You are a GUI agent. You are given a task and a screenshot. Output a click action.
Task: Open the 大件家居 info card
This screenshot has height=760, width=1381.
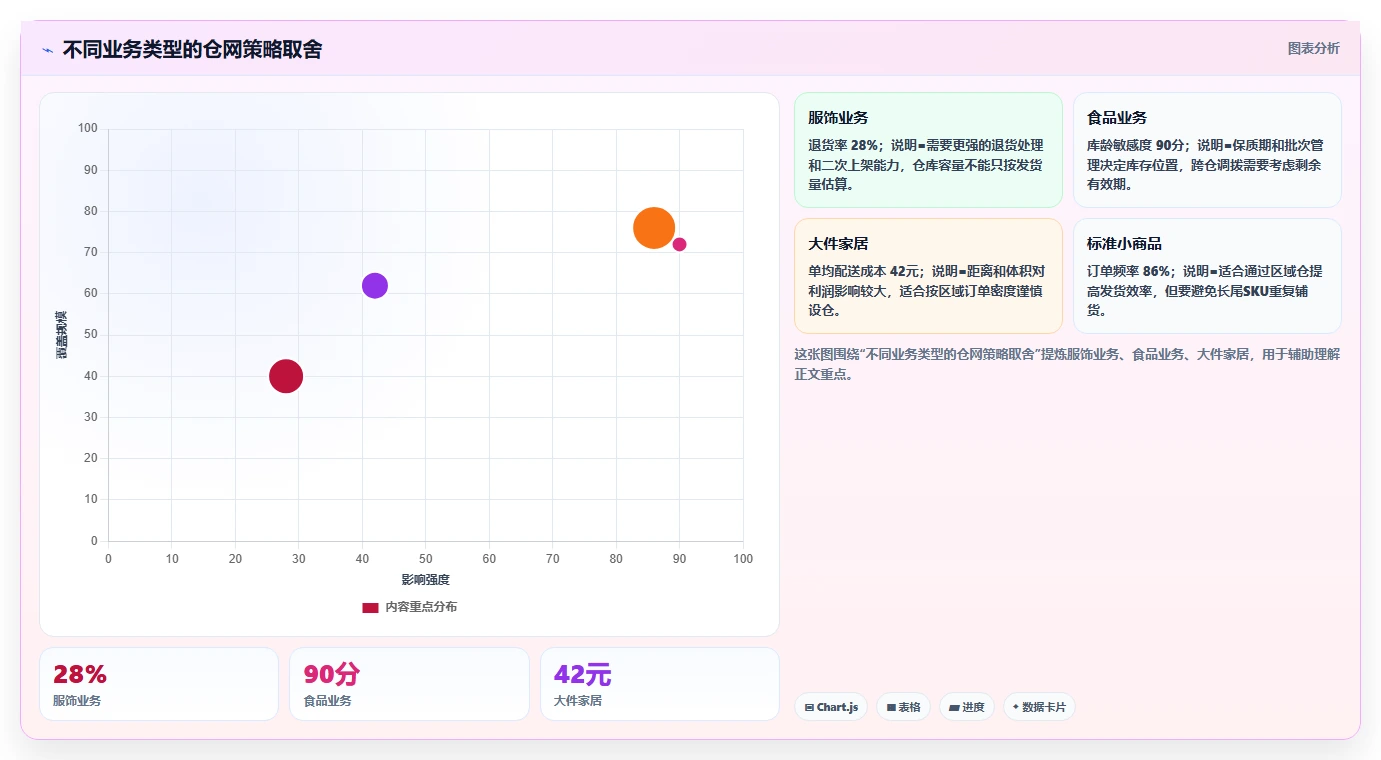(928, 276)
